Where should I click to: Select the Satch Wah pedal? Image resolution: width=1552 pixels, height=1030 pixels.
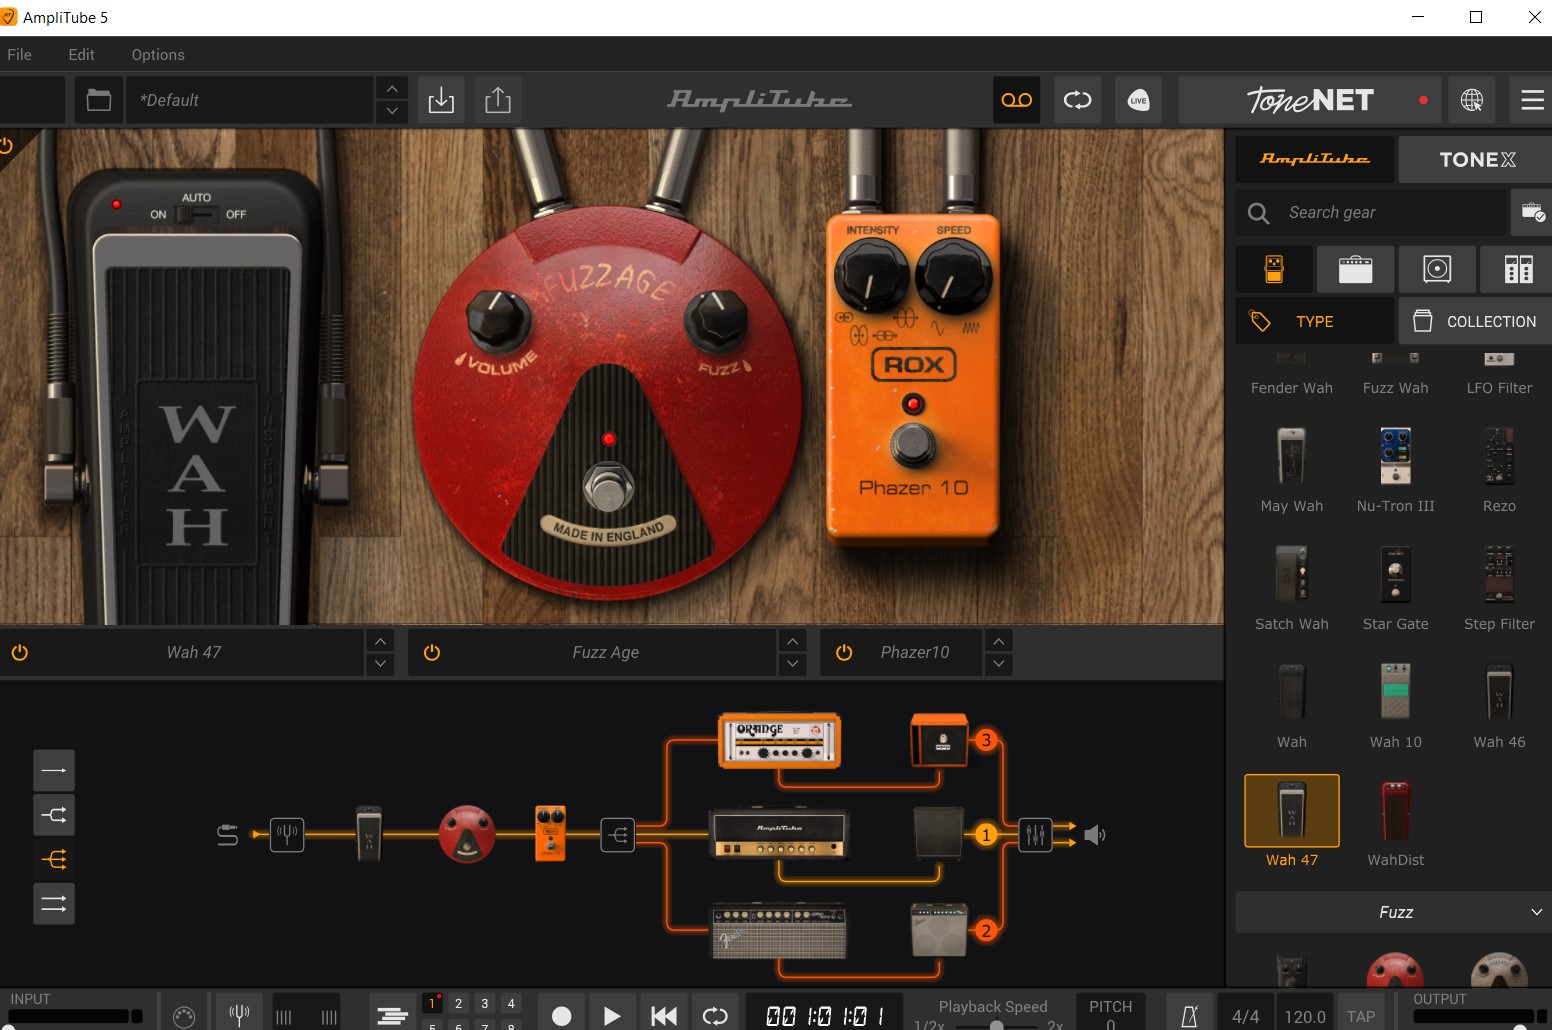[x=1291, y=588]
